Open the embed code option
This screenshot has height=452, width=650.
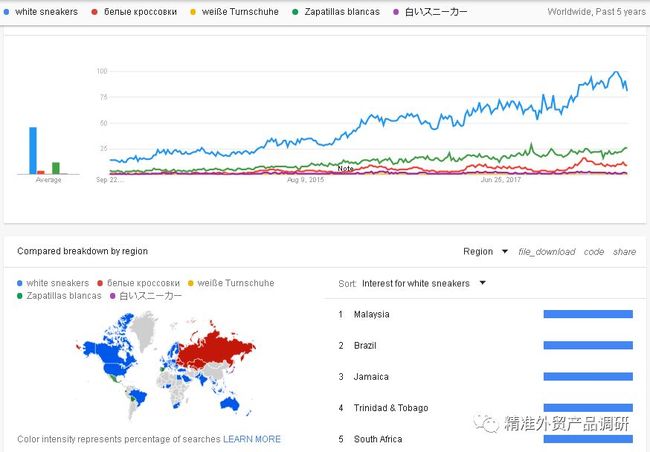[594, 252]
